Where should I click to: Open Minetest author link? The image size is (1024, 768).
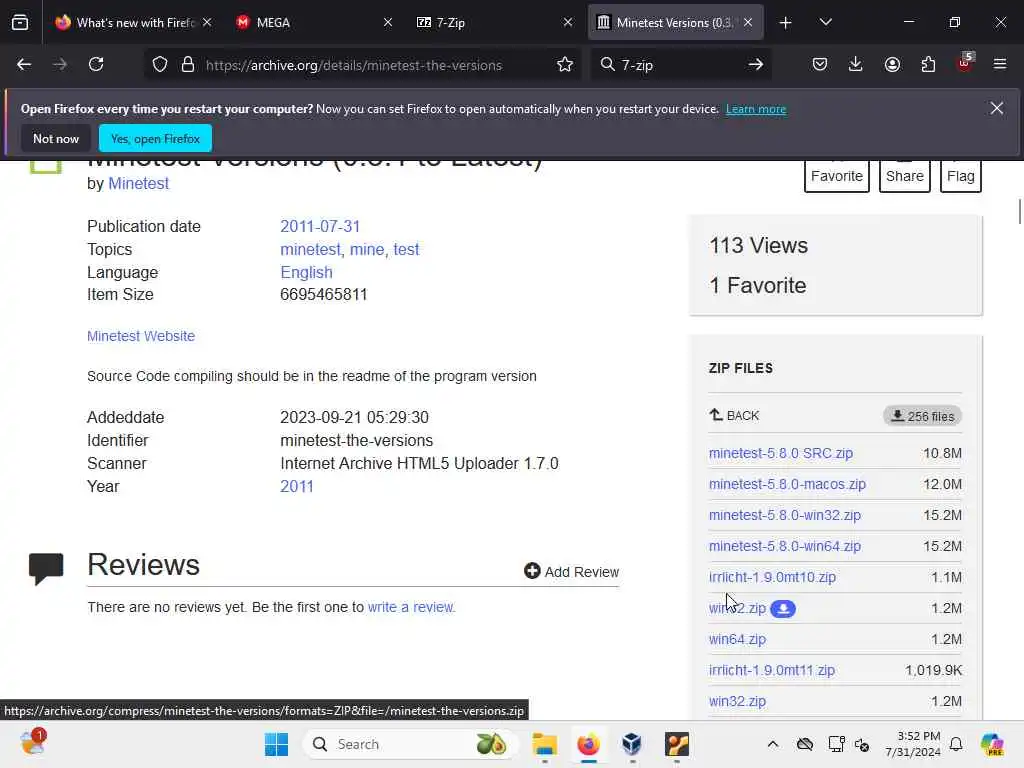pos(138,184)
